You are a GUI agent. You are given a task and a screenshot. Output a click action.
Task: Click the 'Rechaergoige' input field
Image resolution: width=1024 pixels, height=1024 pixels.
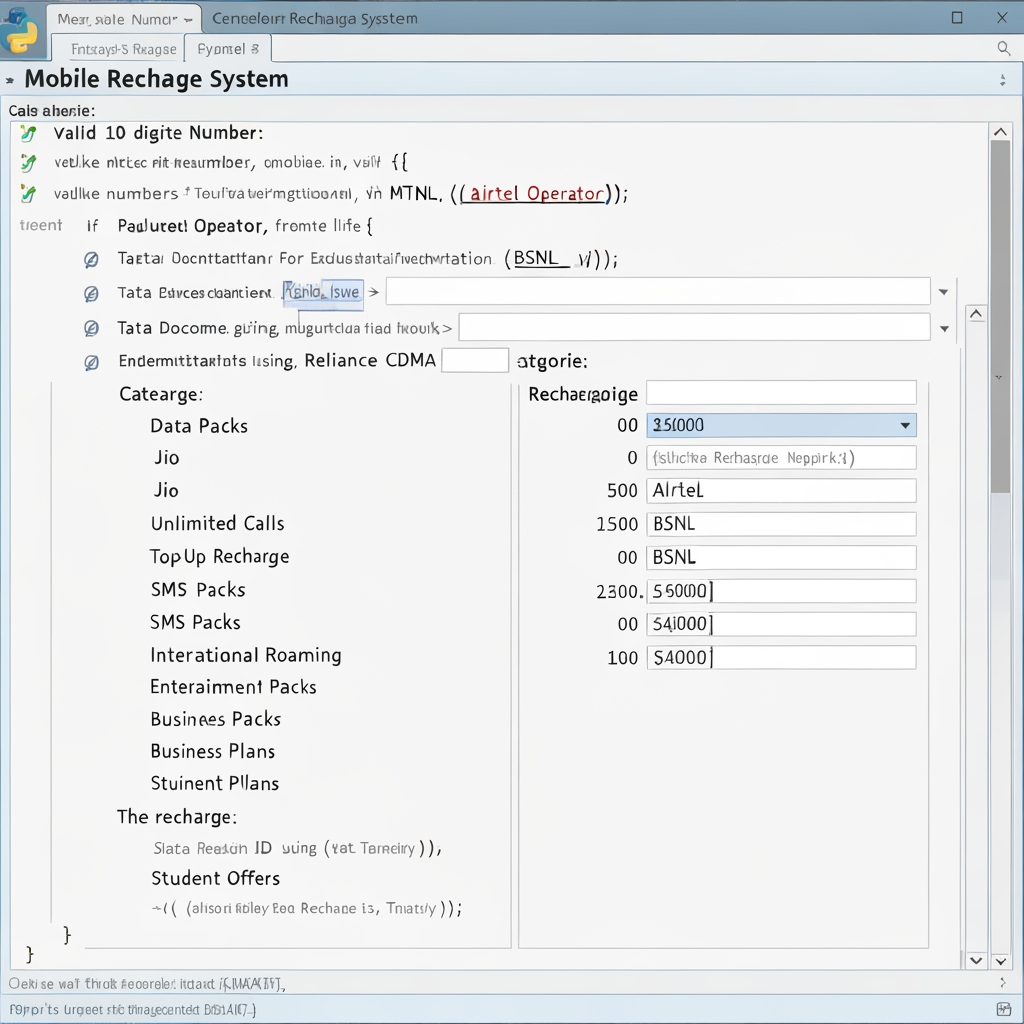[781, 393]
